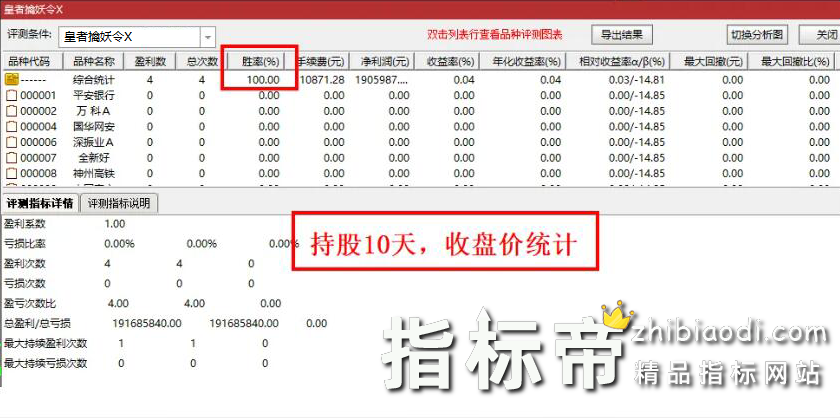840x418 pixels.
Task: Click the 导出结果 button
Action: [621, 35]
